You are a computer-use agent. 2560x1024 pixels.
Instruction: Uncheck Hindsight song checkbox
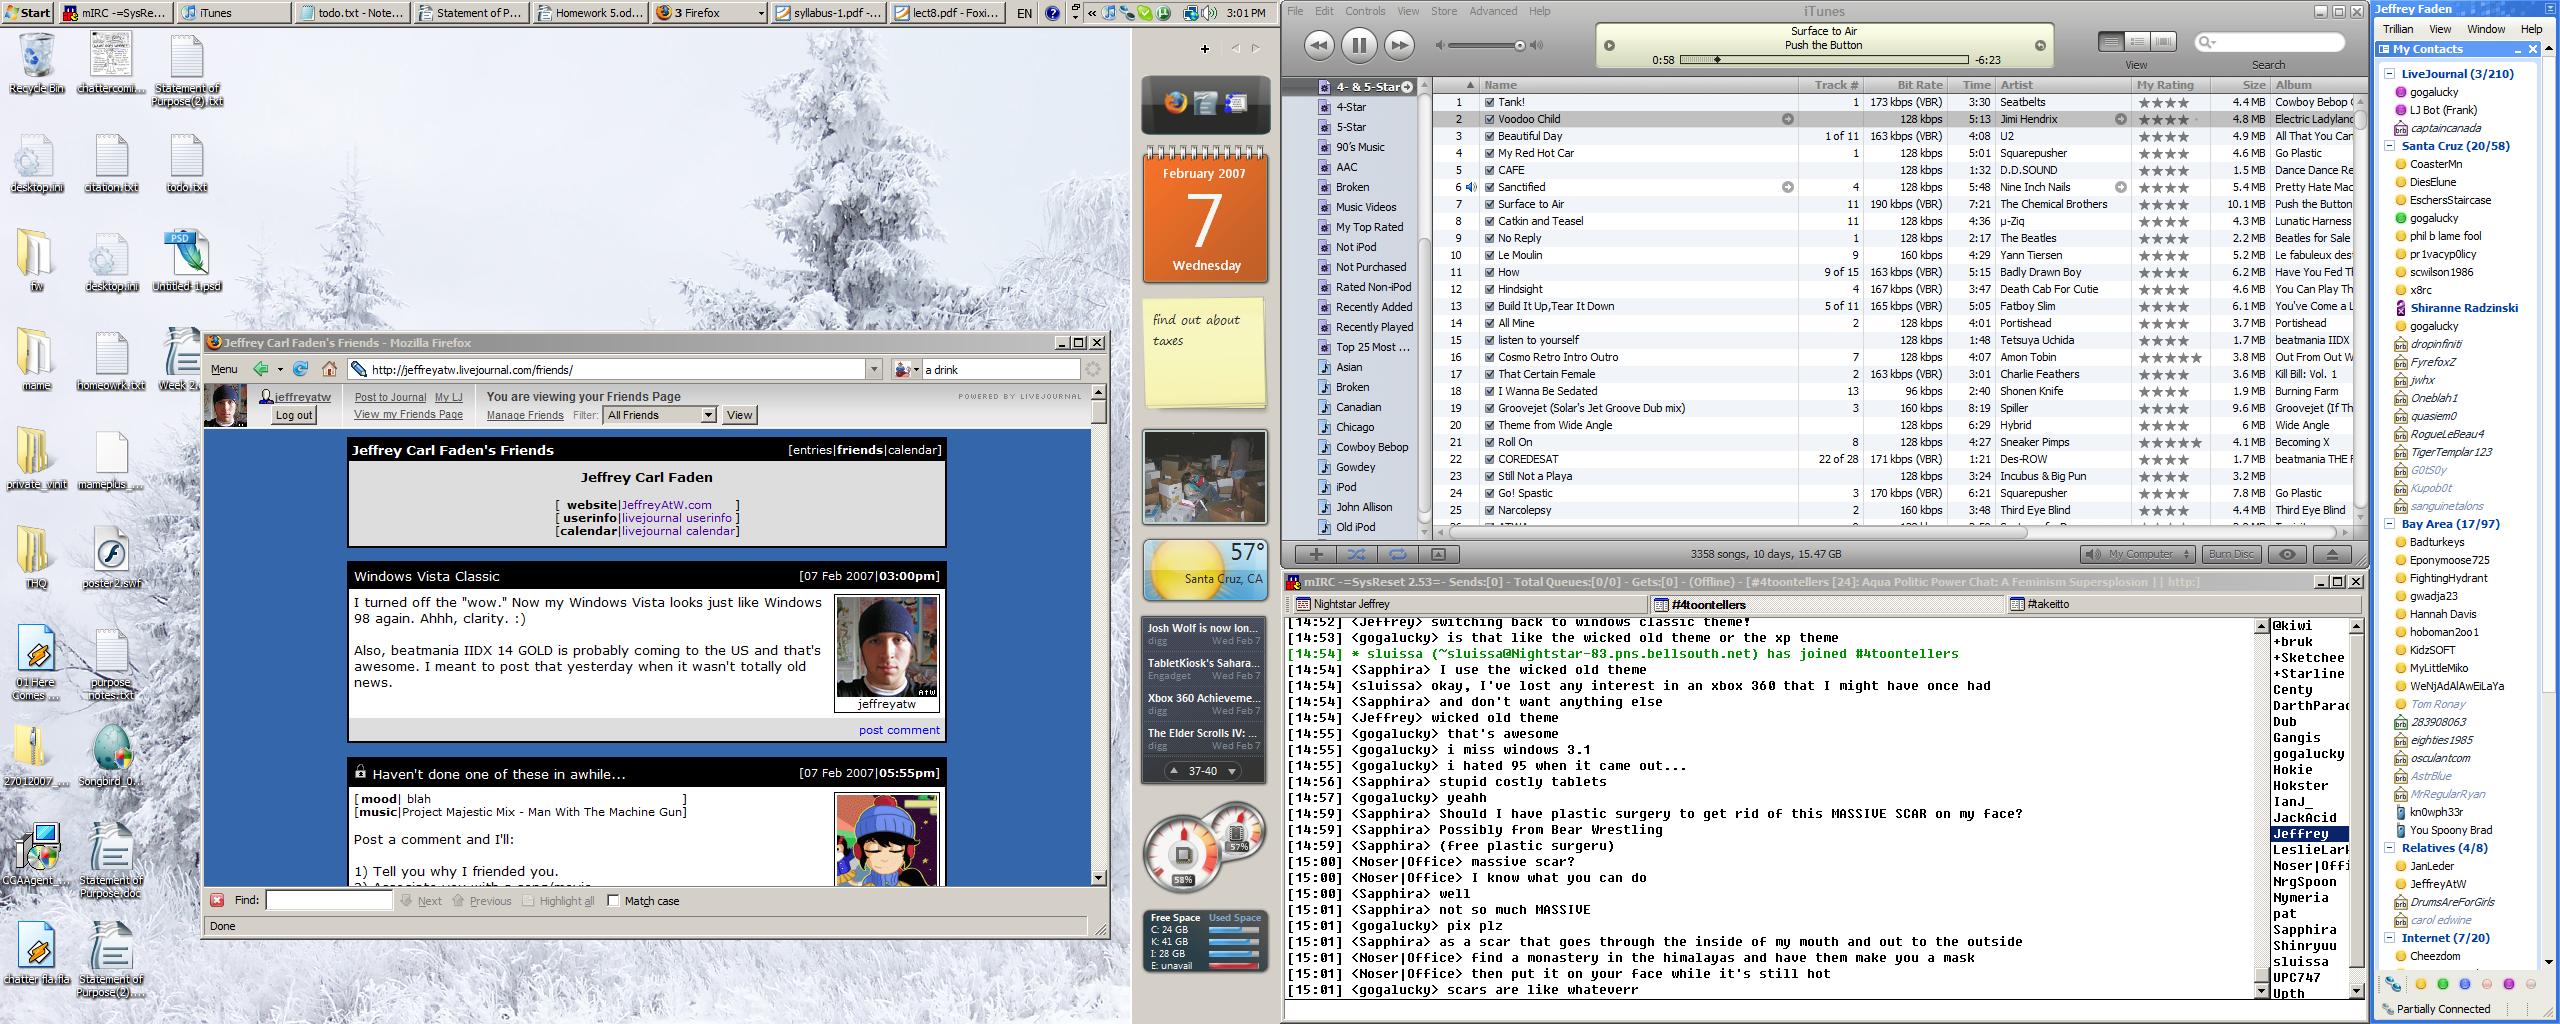coord(1489,289)
